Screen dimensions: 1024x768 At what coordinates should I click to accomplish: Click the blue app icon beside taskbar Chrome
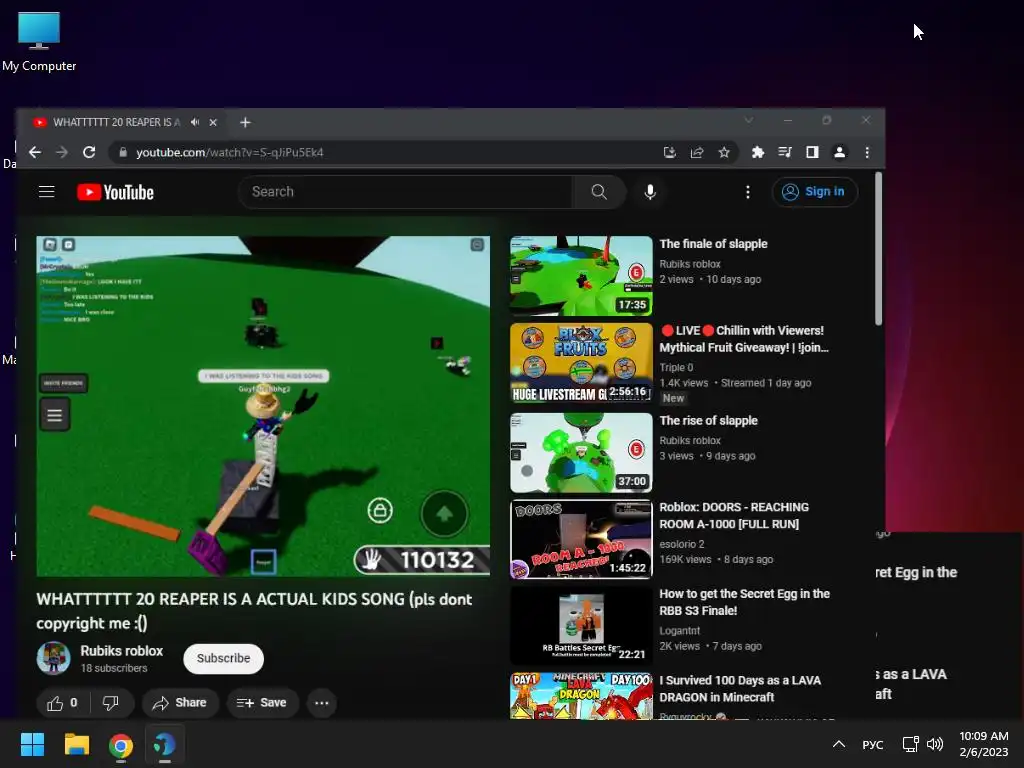tap(165, 744)
